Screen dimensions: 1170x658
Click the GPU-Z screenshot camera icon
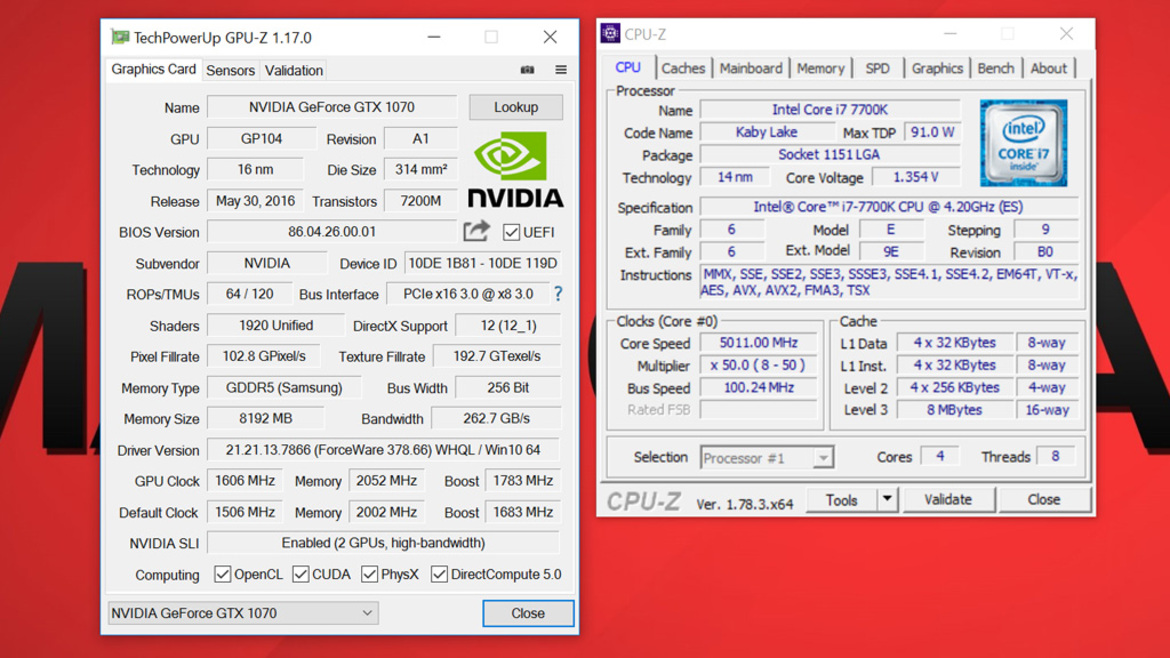tap(528, 69)
